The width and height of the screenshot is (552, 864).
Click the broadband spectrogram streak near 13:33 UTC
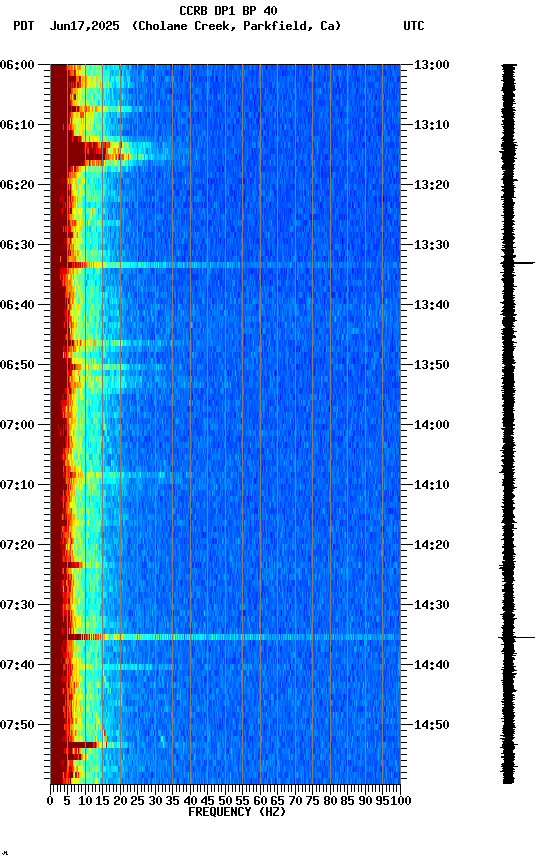(234, 265)
